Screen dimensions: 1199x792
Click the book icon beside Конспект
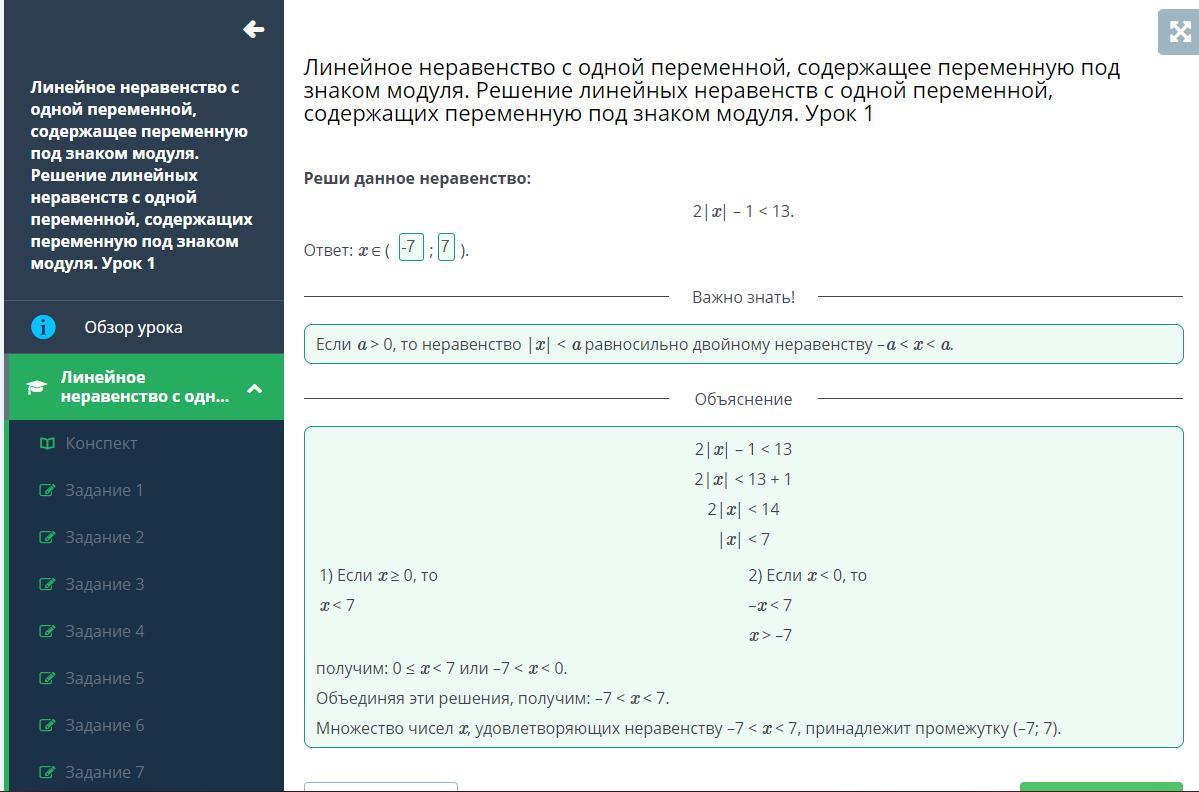[x=47, y=443]
